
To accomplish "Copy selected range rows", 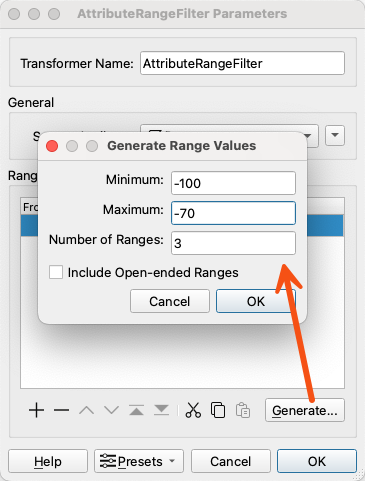I will point(218,410).
